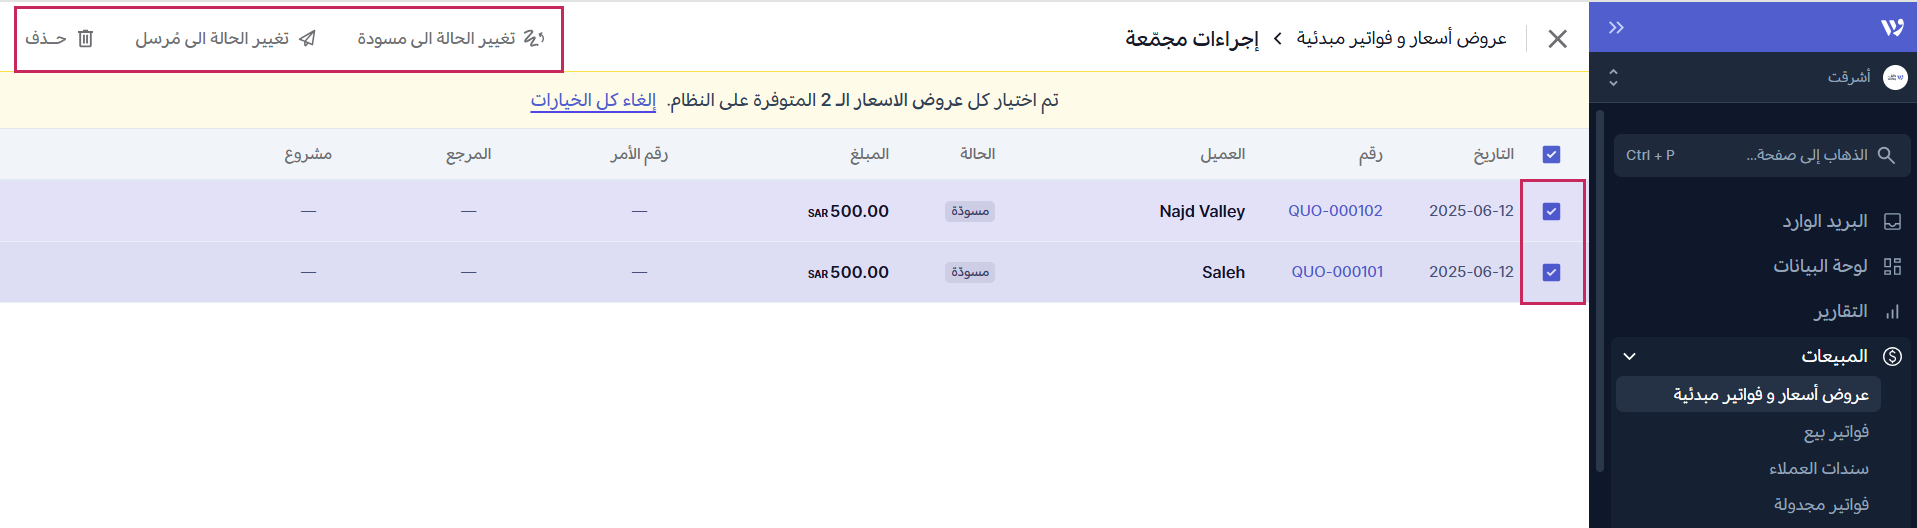1917x528 pixels.
Task: Collapse the Sales section chevron
Action: [x=1629, y=356]
